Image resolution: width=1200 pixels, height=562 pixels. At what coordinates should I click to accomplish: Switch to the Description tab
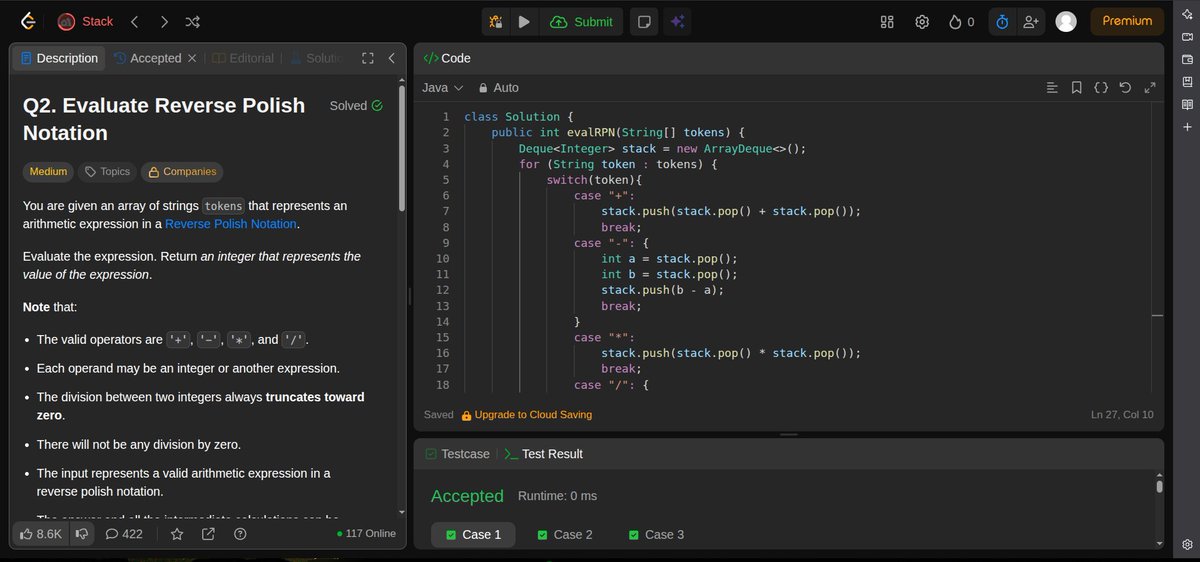coord(58,58)
